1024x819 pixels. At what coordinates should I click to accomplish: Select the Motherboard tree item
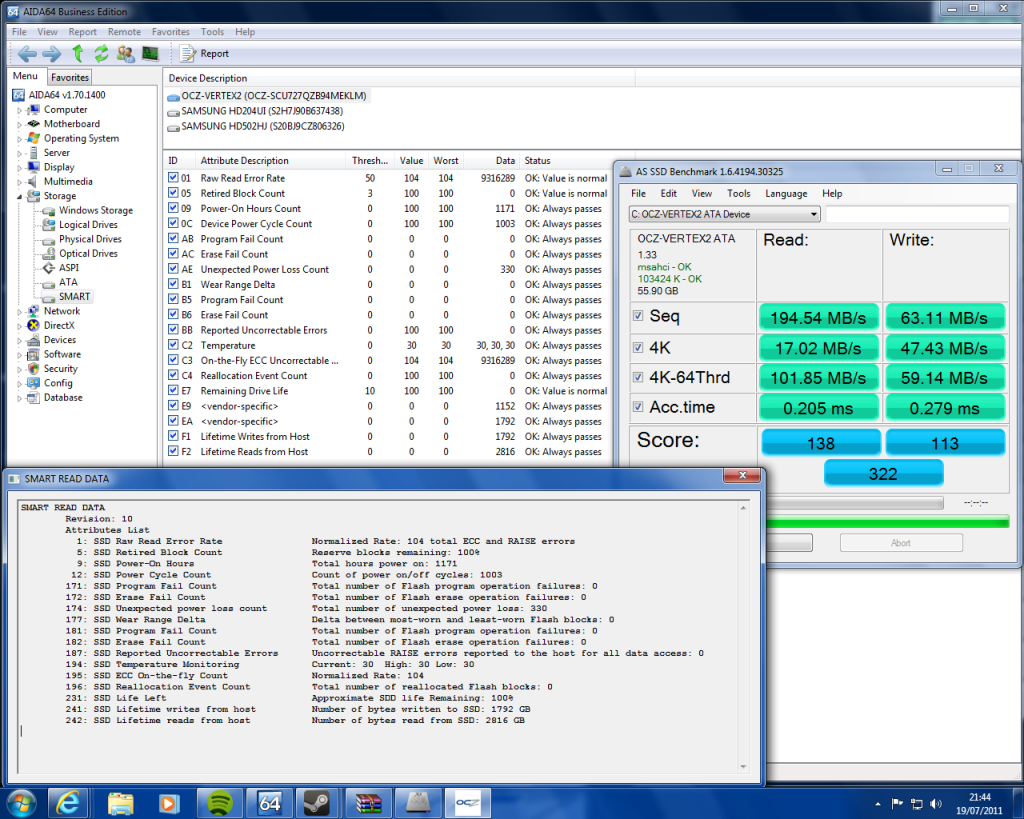[72, 124]
